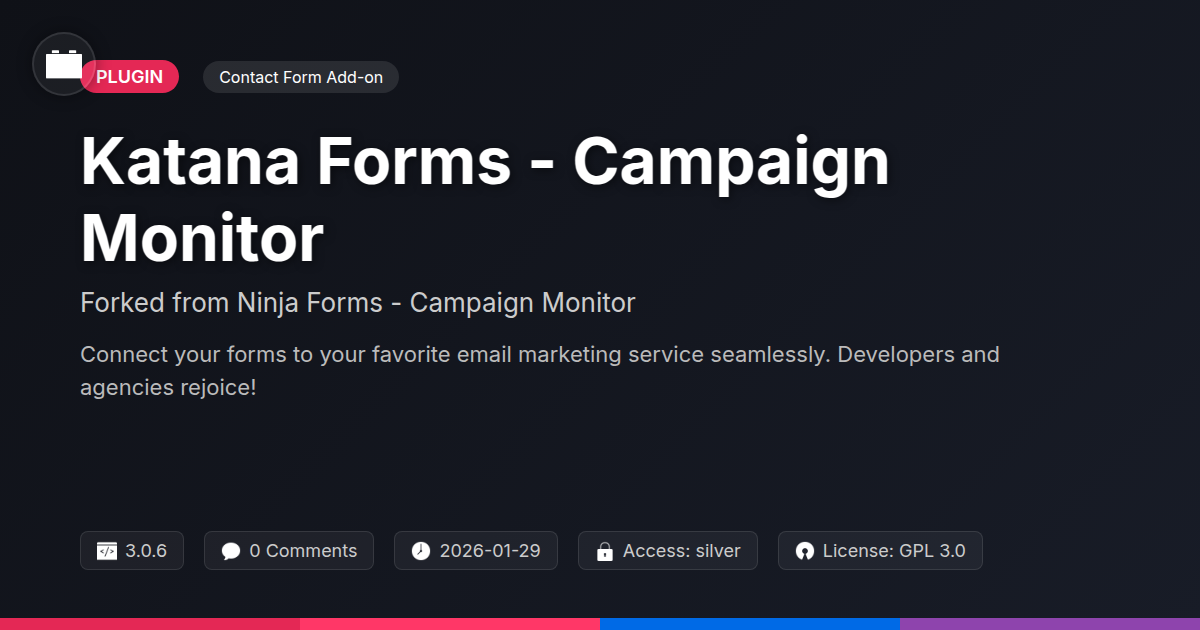Open the Contact Form Add-on category tag

301,77
